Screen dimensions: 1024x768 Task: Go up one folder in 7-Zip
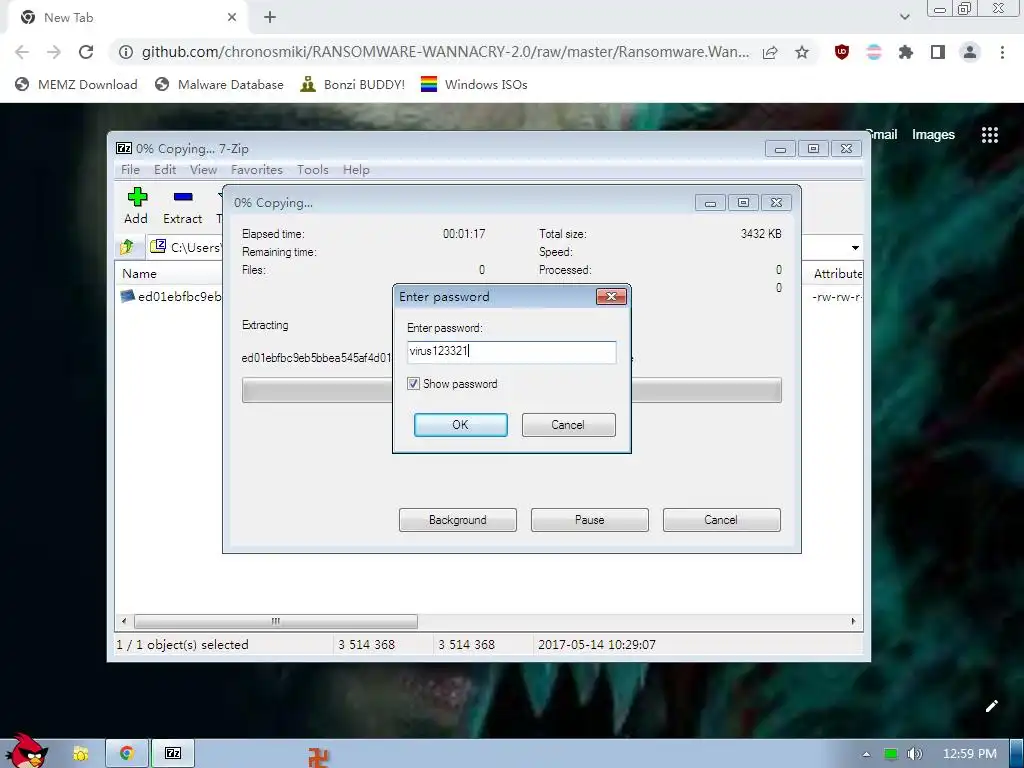(127, 247)
